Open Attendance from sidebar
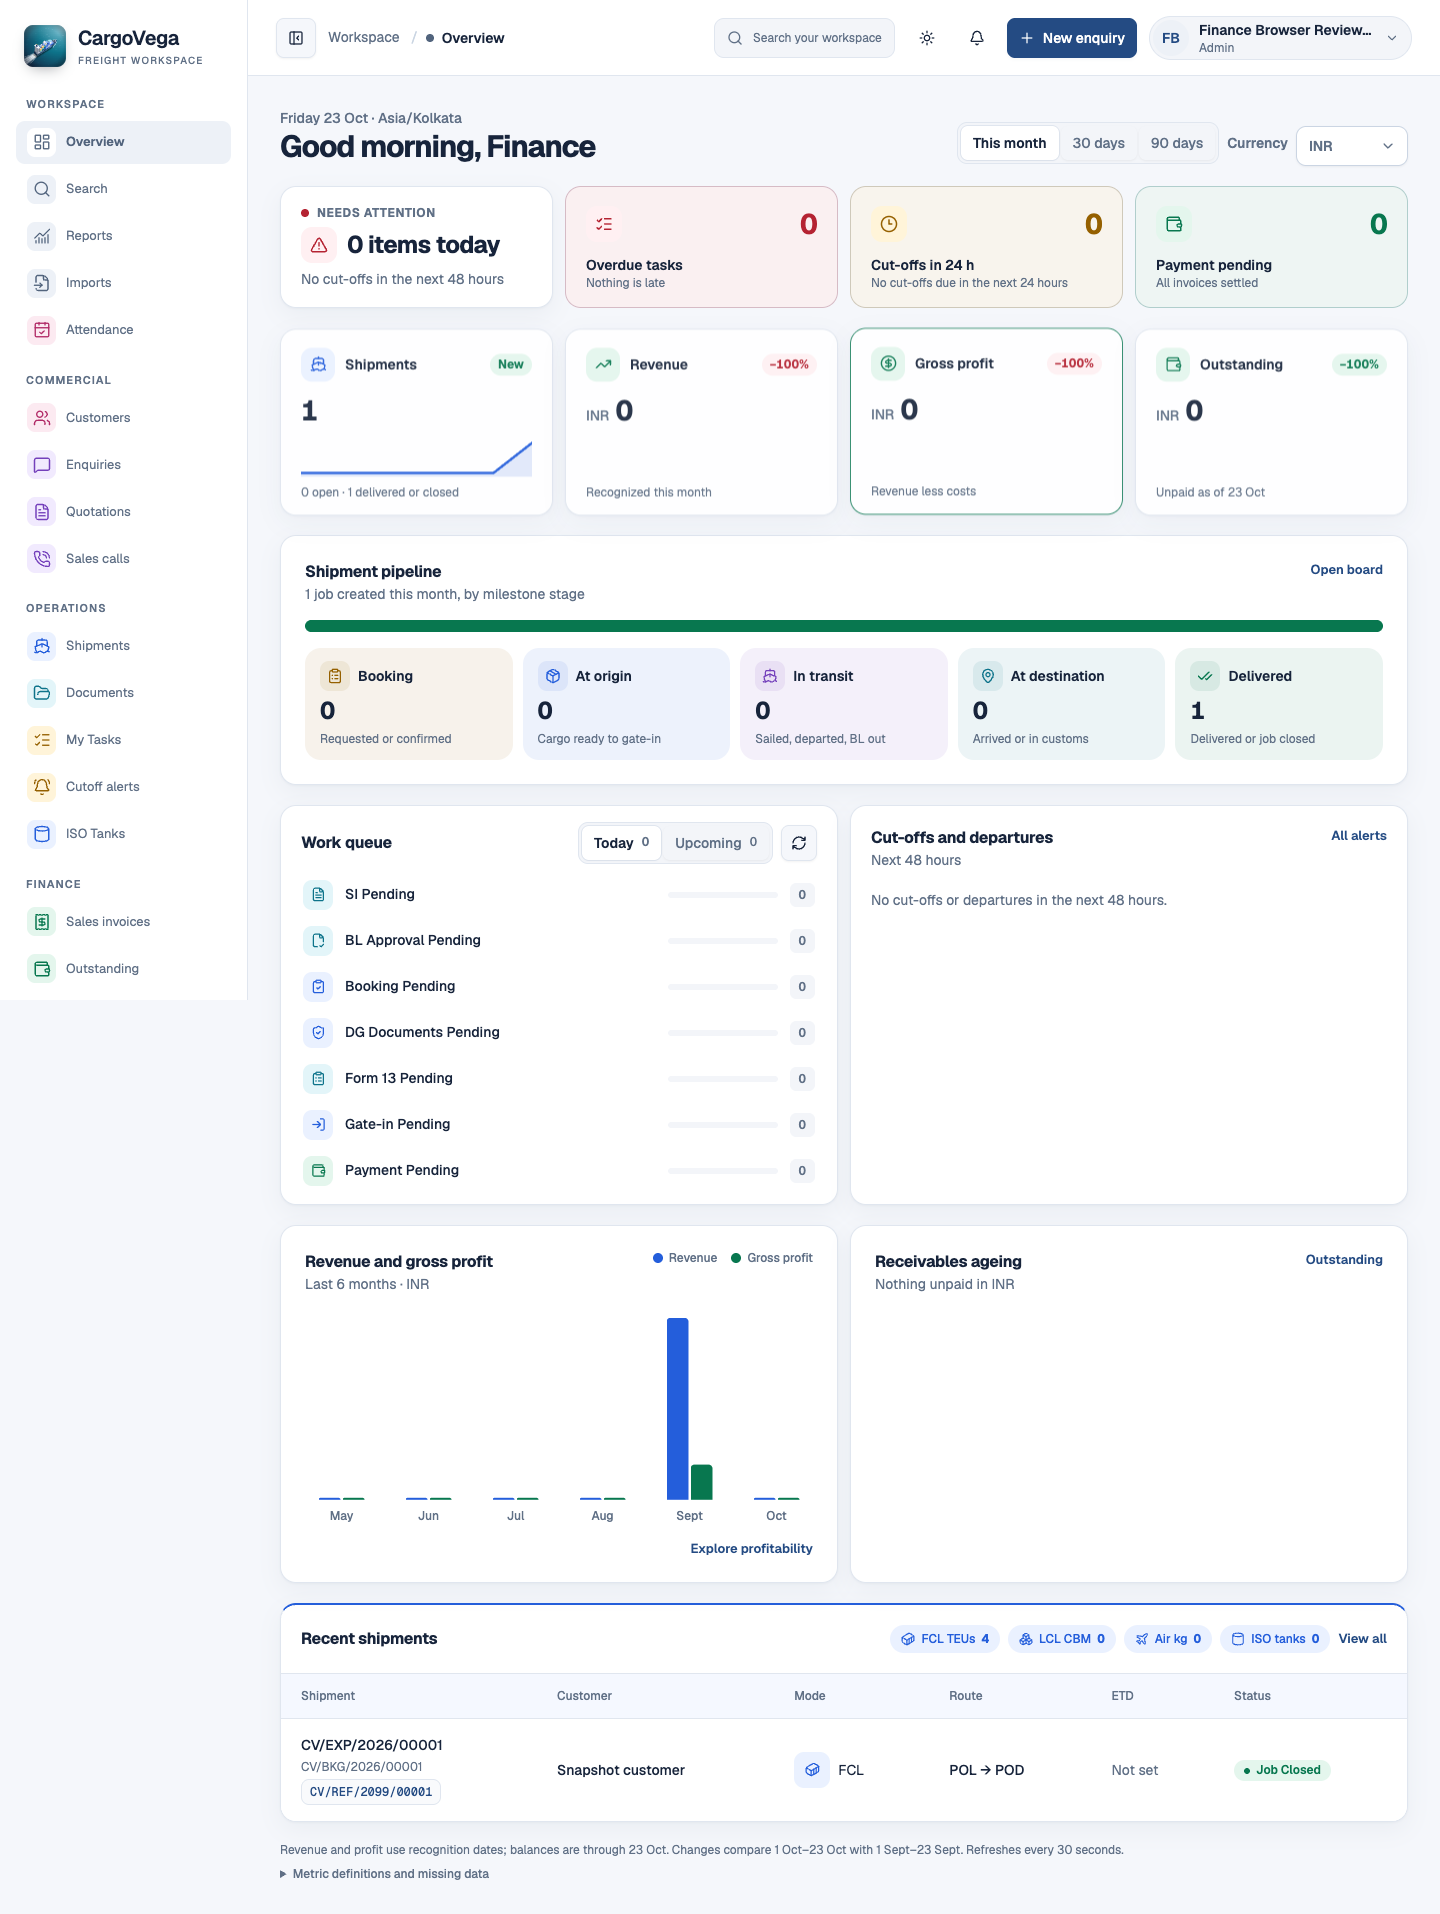1440x1914 pixels. pos(123,330)
